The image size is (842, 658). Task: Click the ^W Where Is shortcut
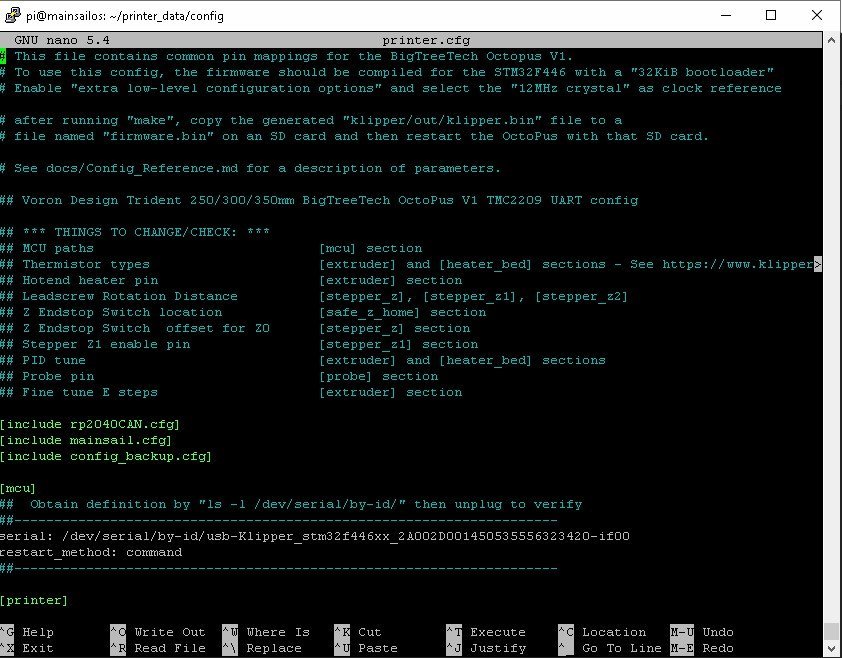coord(266,632)
